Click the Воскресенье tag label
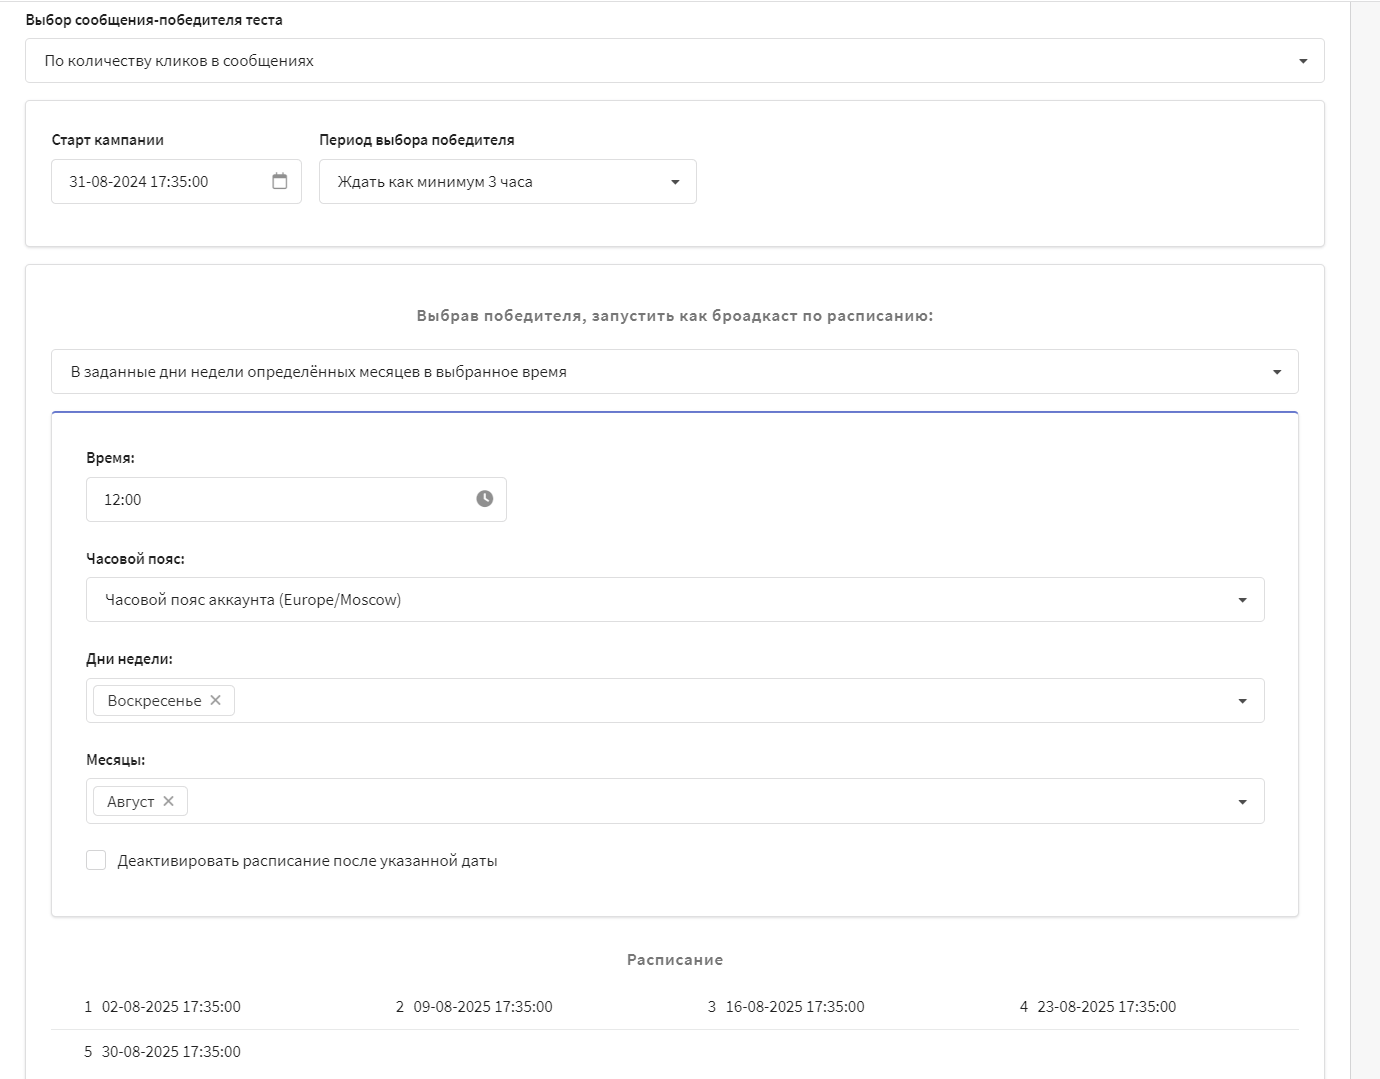The width and height of the screenshot is (1380, 1079). (154, 701)
